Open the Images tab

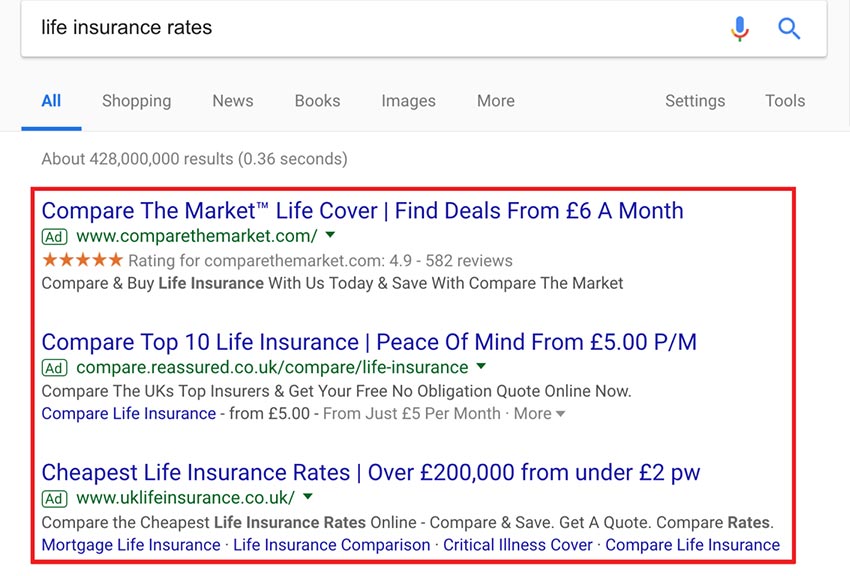408,101
